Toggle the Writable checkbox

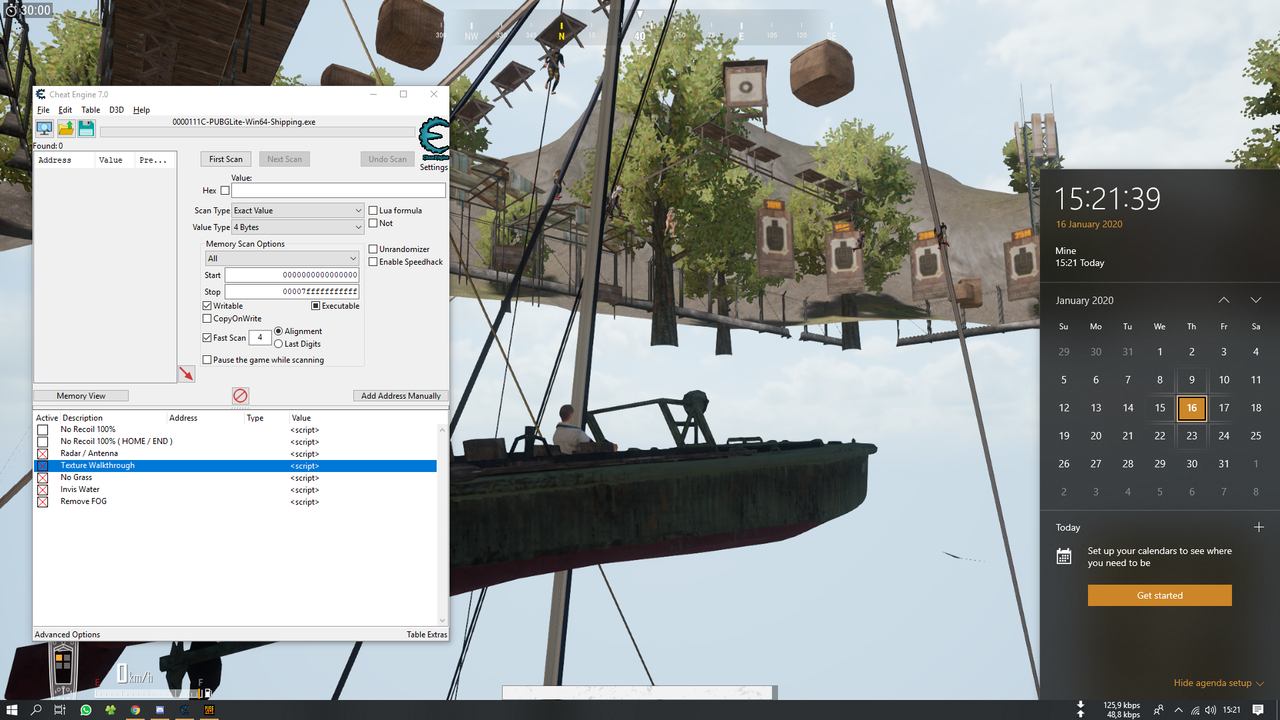(x=207, y=306)
